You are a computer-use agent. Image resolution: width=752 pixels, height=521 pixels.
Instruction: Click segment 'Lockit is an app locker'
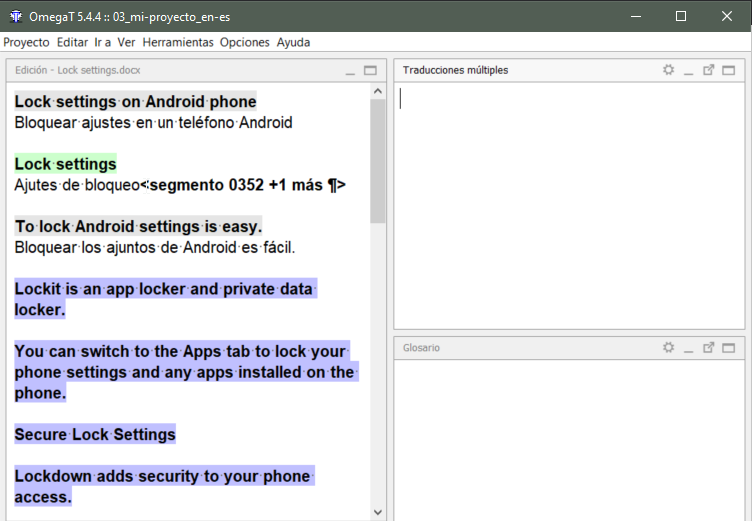[x=165, y=299]
